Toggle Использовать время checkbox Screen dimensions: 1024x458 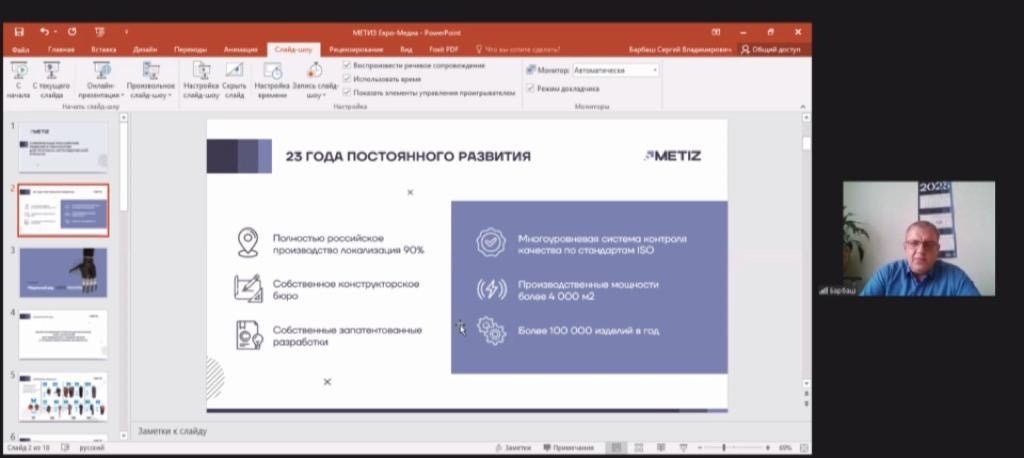347,78
